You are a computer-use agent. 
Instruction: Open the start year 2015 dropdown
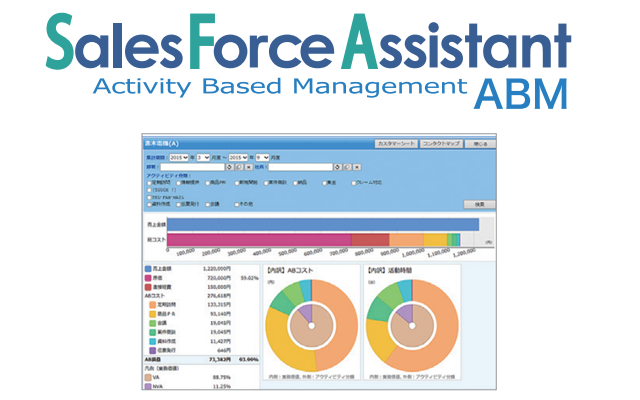[x=179, y=158]
